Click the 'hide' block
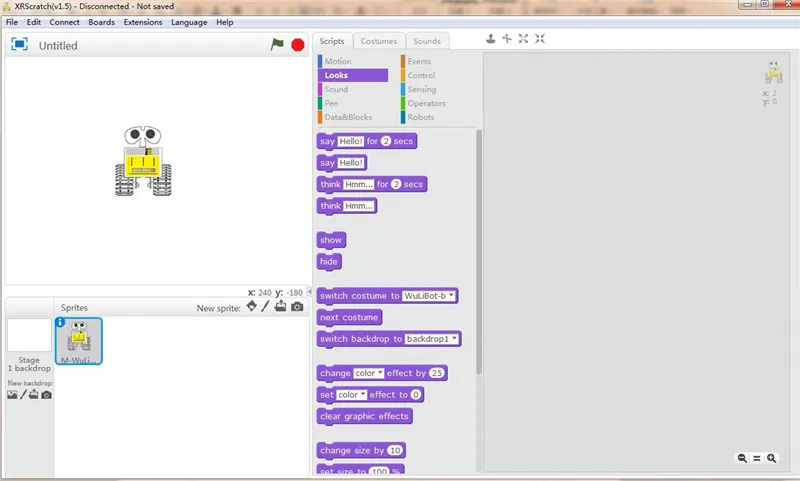Image resolution: width=800 pixels, height=481 pixels. coord(329,262)
